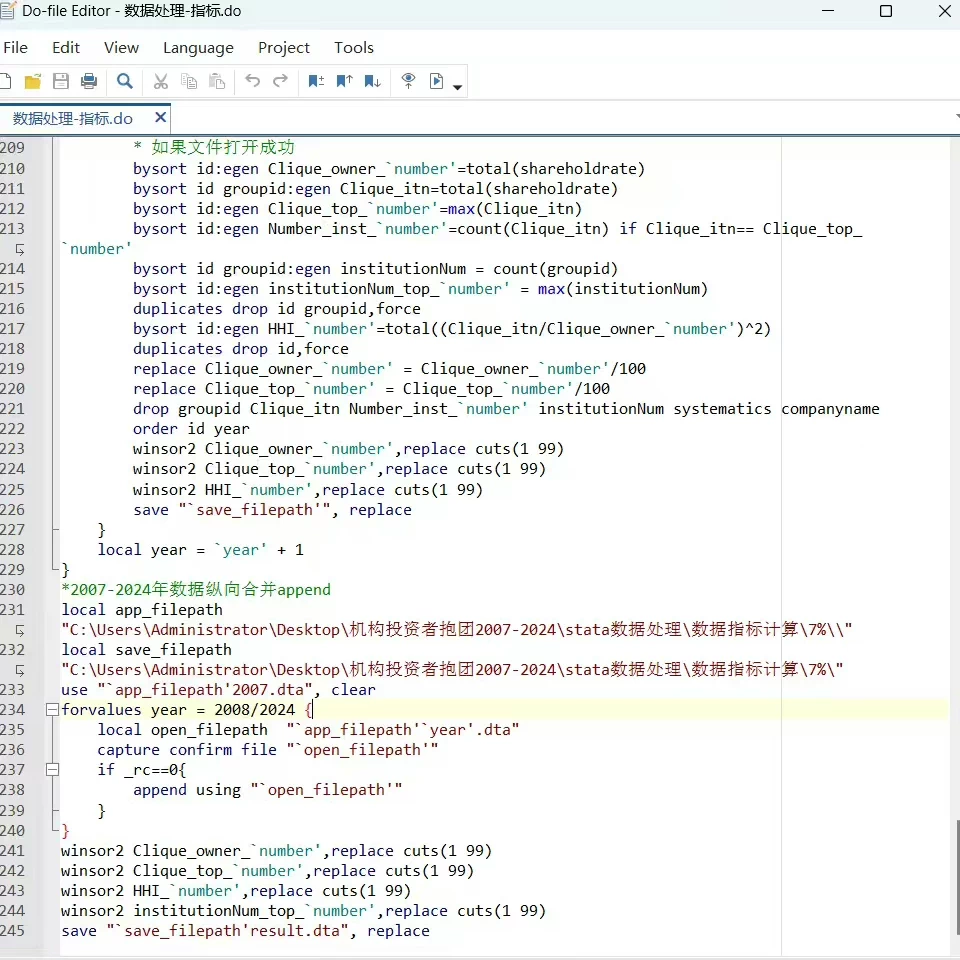Image resolution: width=960 pixels, height=960 pixels.
Task: Click the Undo arrow in the toolbar
Action: (253, 81)
